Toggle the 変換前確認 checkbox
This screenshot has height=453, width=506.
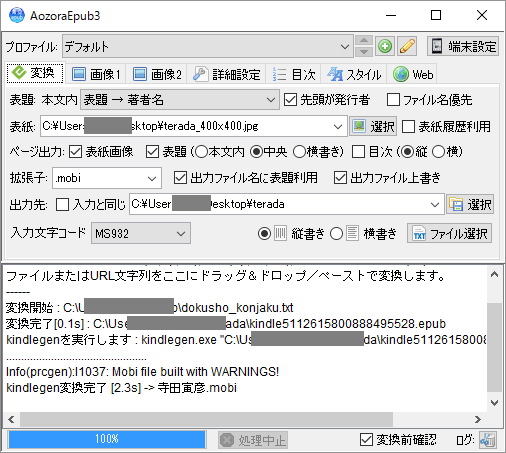tap(366, 440)
